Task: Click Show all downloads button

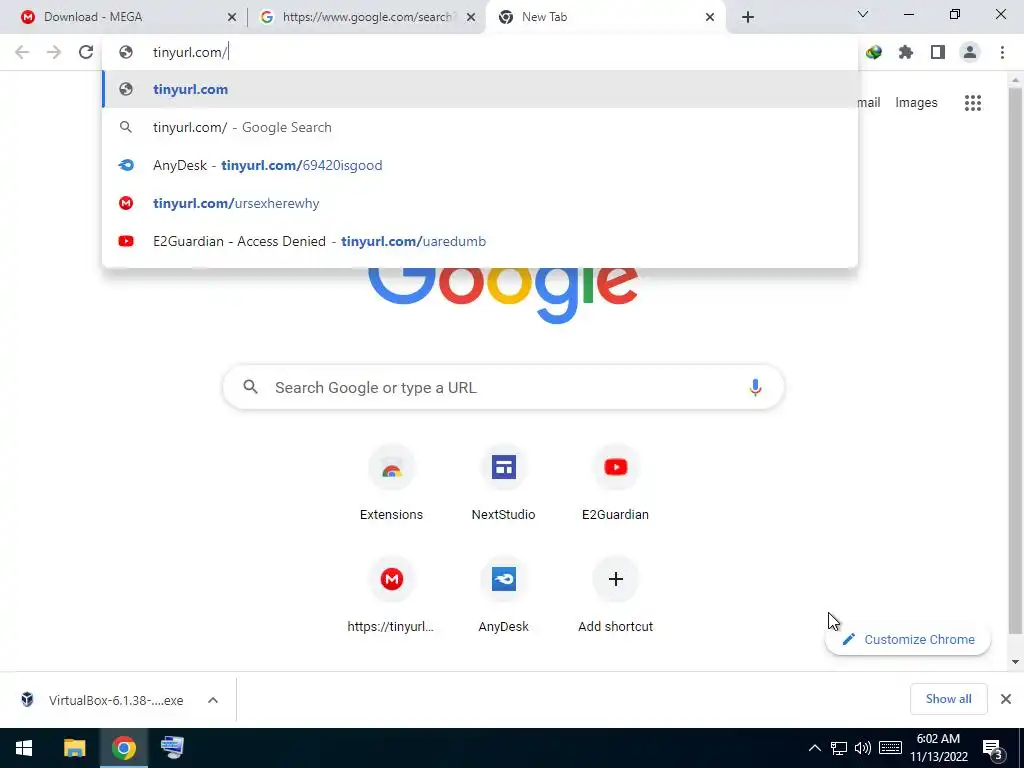Action: [x=948, y=699]
